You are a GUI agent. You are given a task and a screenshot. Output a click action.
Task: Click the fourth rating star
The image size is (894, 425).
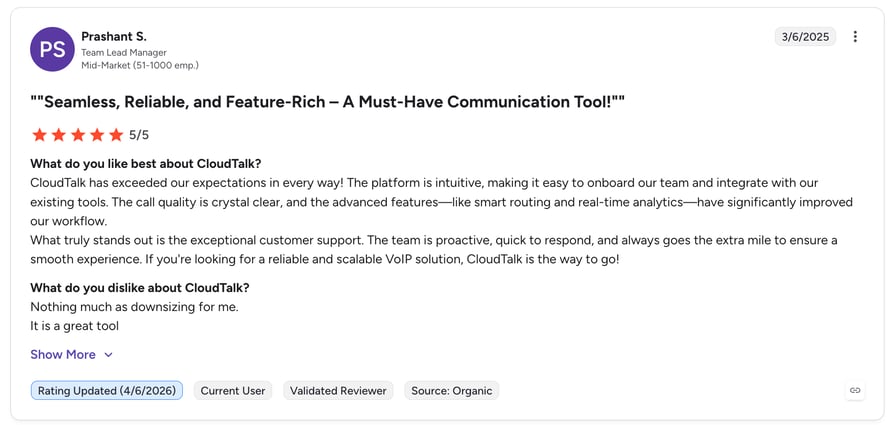[97, 135]
